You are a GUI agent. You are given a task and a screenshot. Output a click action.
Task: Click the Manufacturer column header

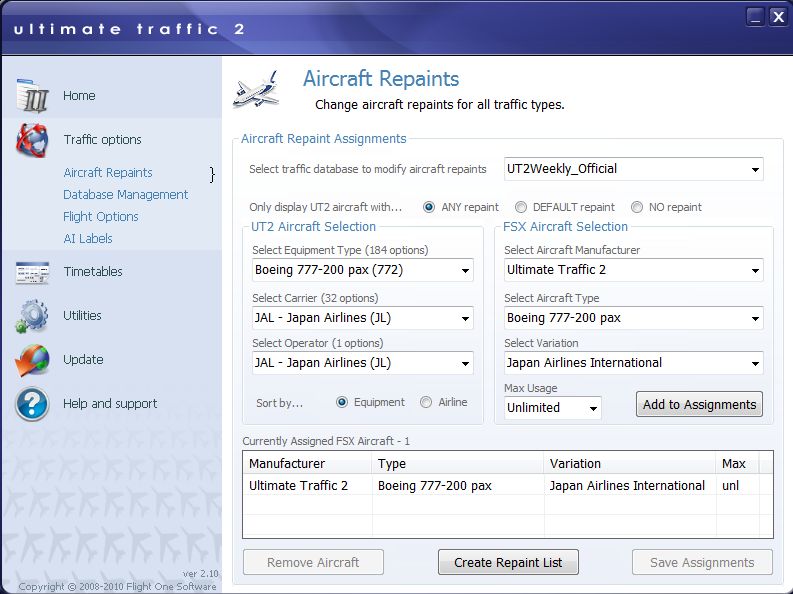tap(307, 464)
